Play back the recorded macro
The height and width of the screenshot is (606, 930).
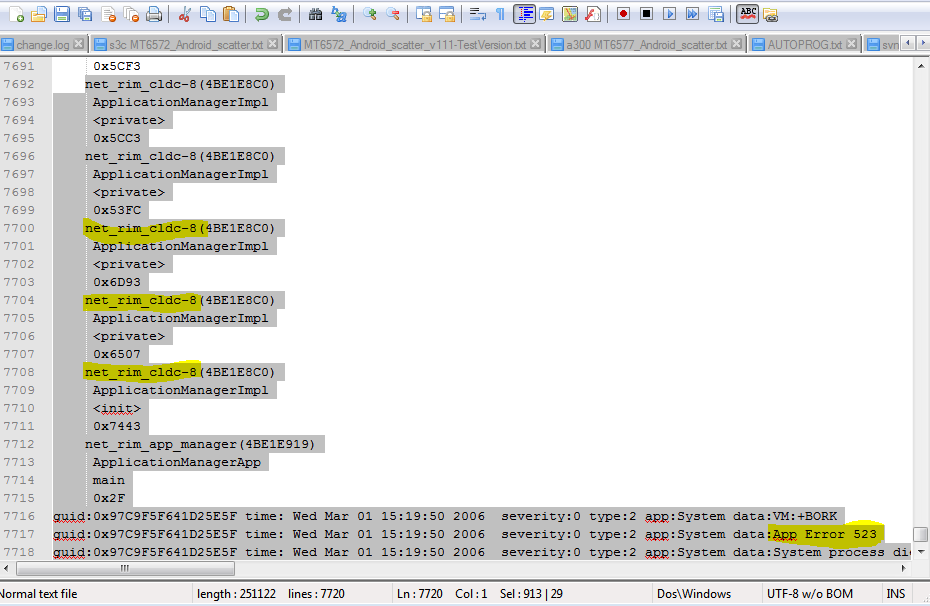670,14
